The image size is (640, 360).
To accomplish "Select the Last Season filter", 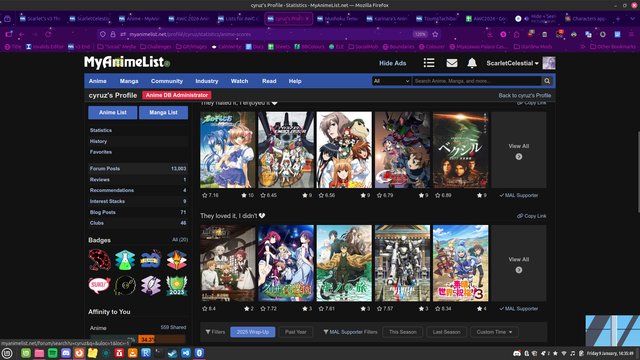I will pyautogui.click(x=446, y=332).
